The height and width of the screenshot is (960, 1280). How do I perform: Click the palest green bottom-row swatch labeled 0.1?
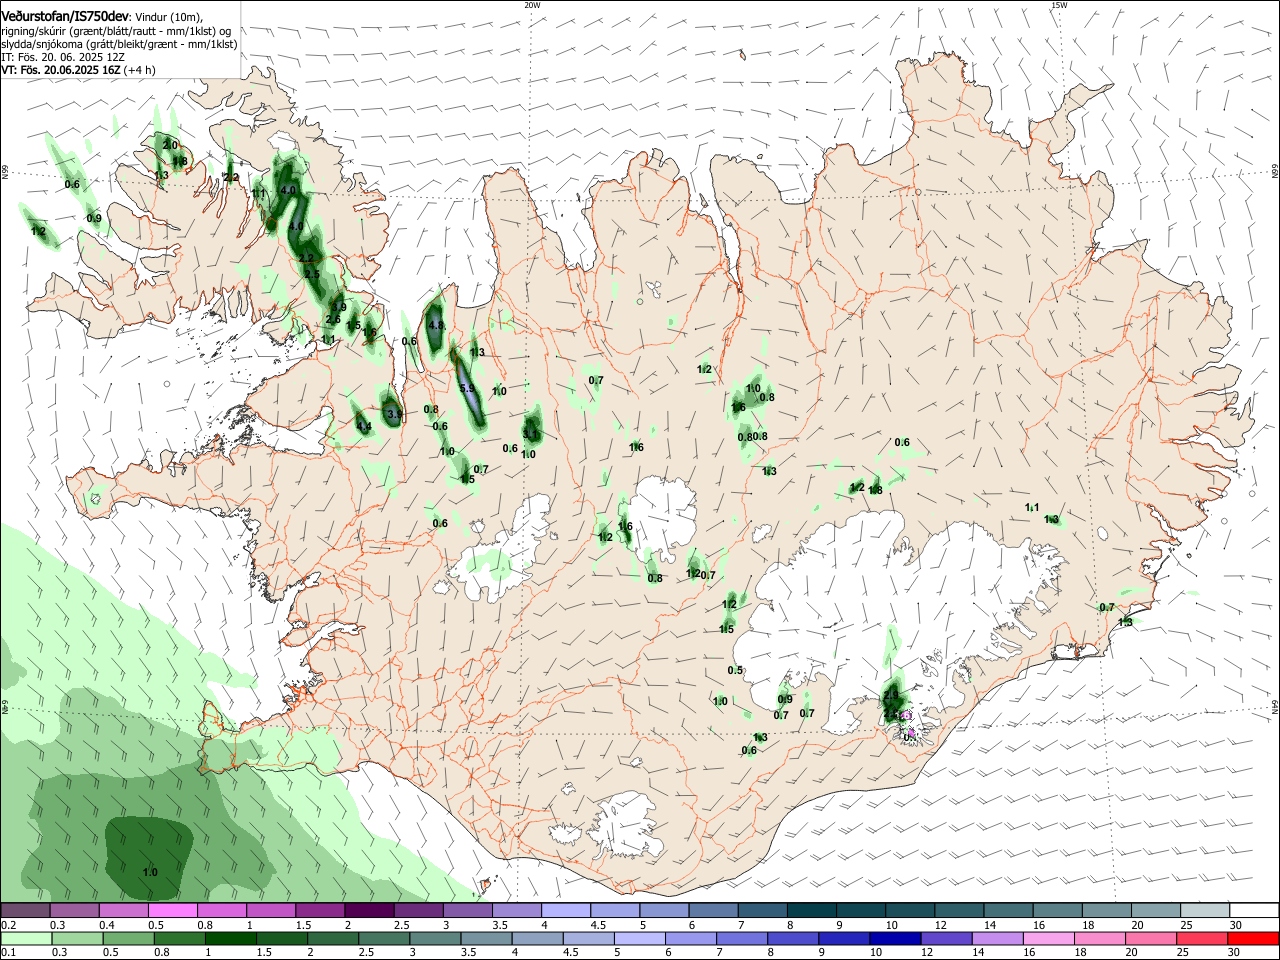(24, 938)
